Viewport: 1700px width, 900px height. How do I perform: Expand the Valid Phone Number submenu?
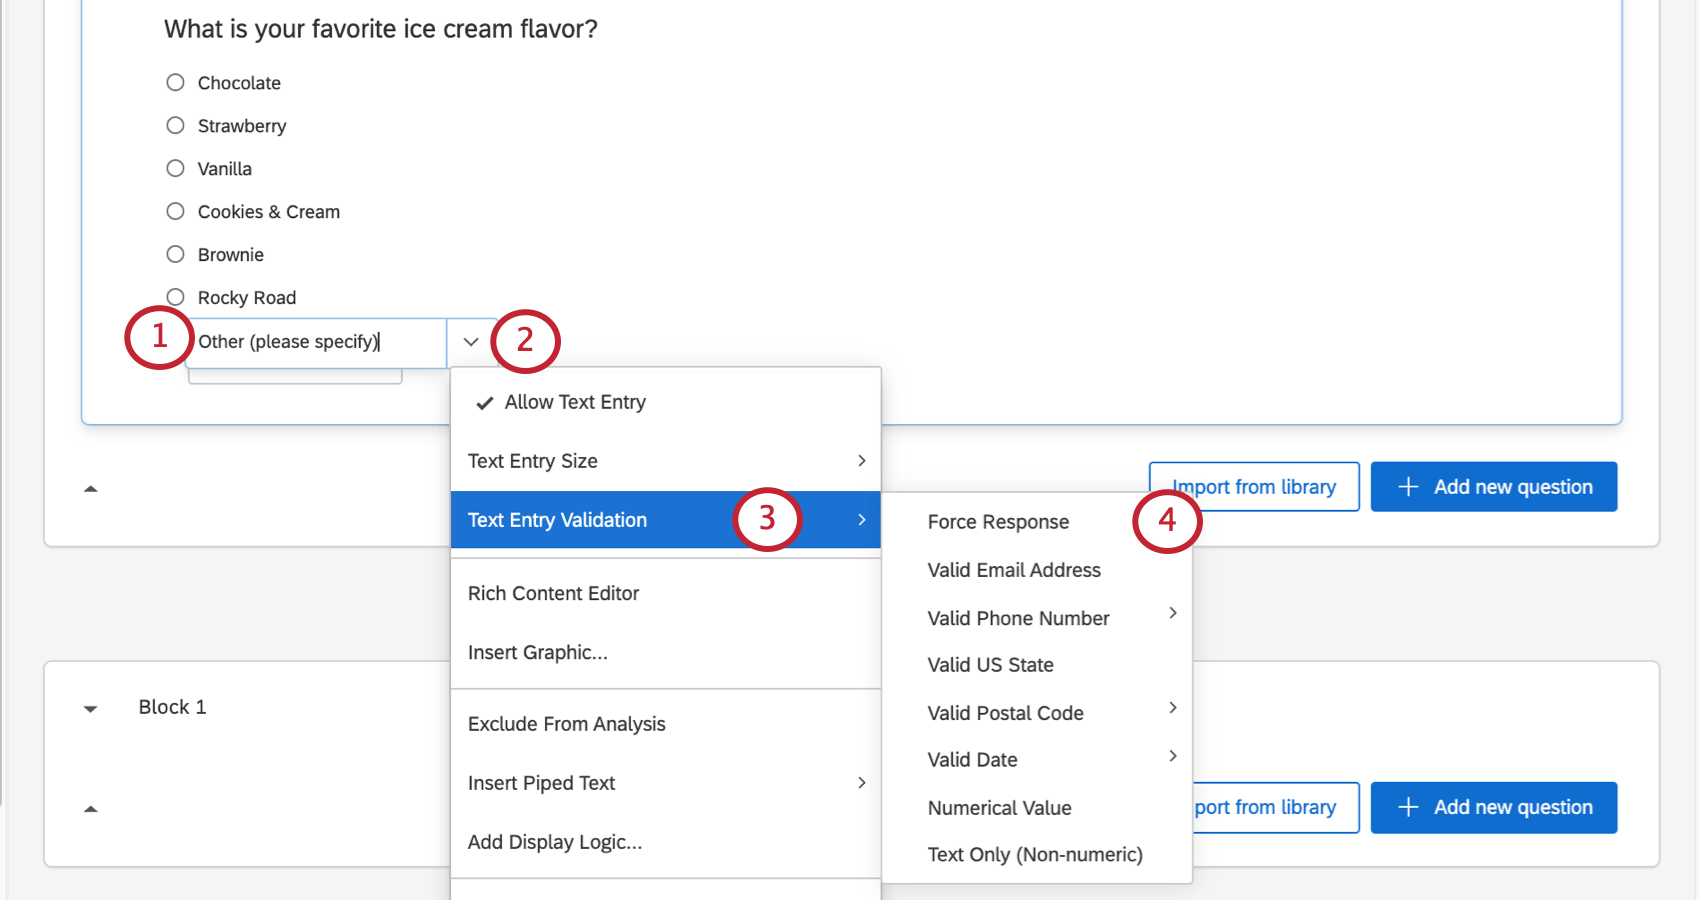[1018, 618]
